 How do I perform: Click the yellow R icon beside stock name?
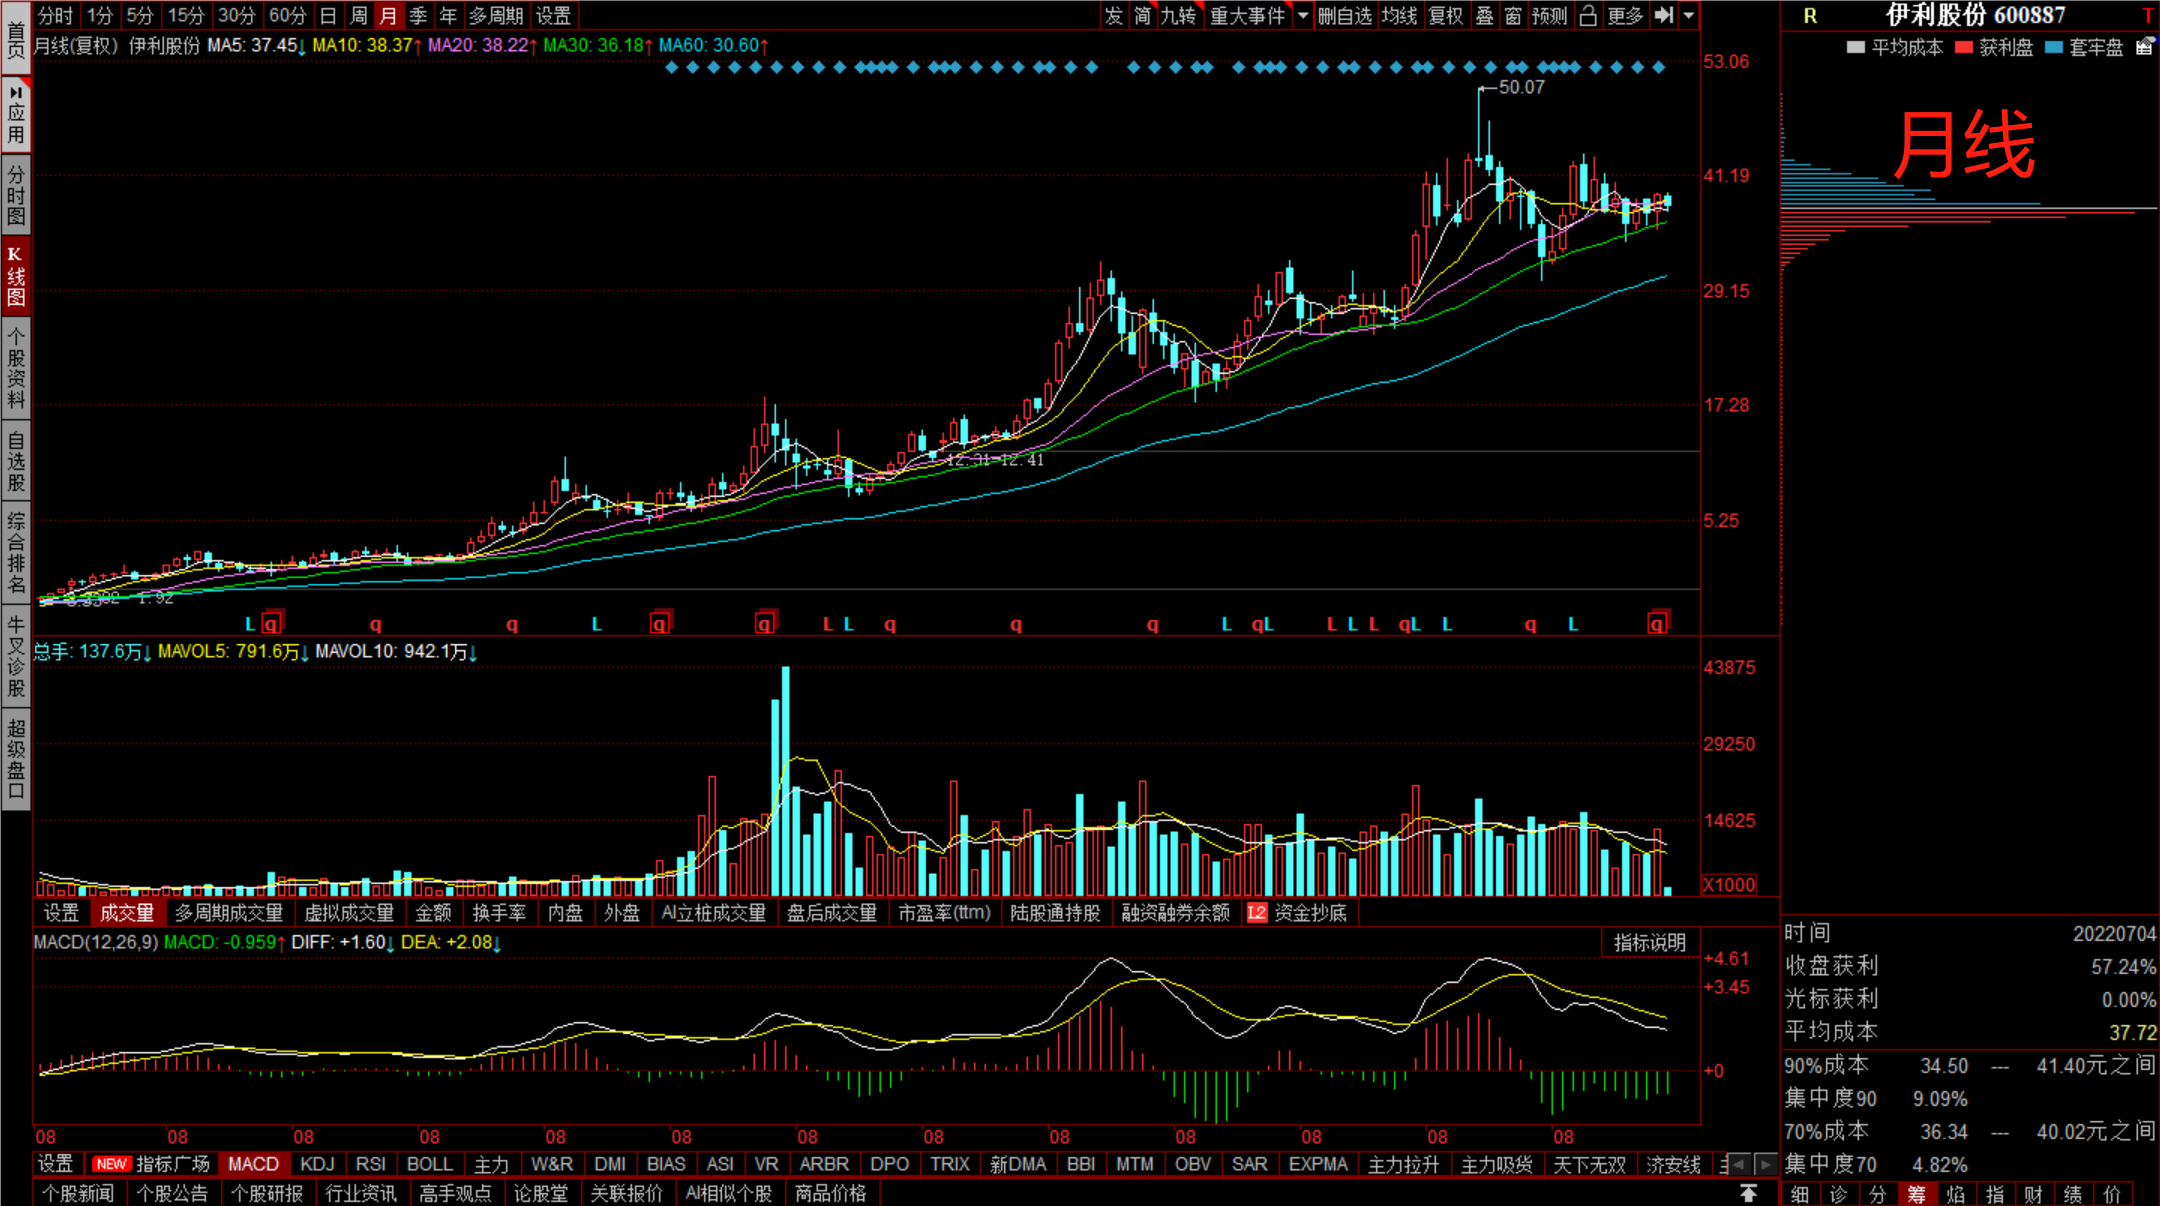[1810, 16]
